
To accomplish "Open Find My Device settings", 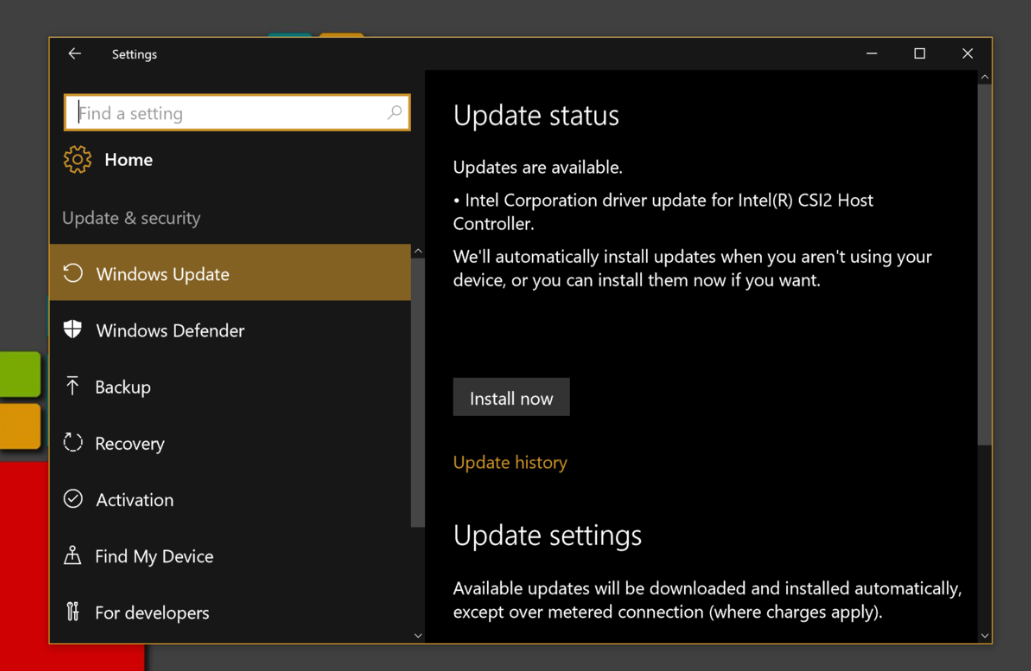I will [x=230, y=556].
